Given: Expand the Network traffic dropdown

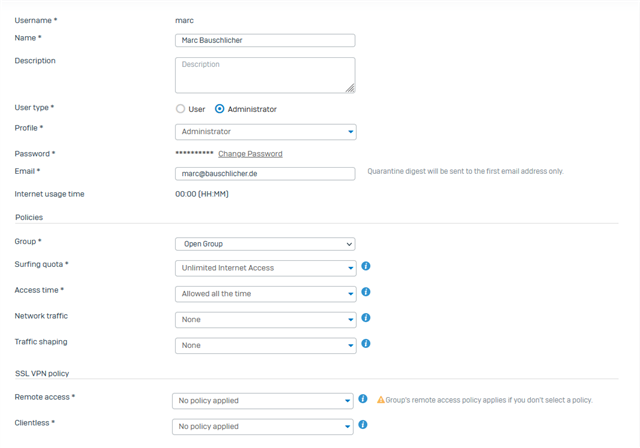Looking at the screenshot, I should click(x=265, y=320).
